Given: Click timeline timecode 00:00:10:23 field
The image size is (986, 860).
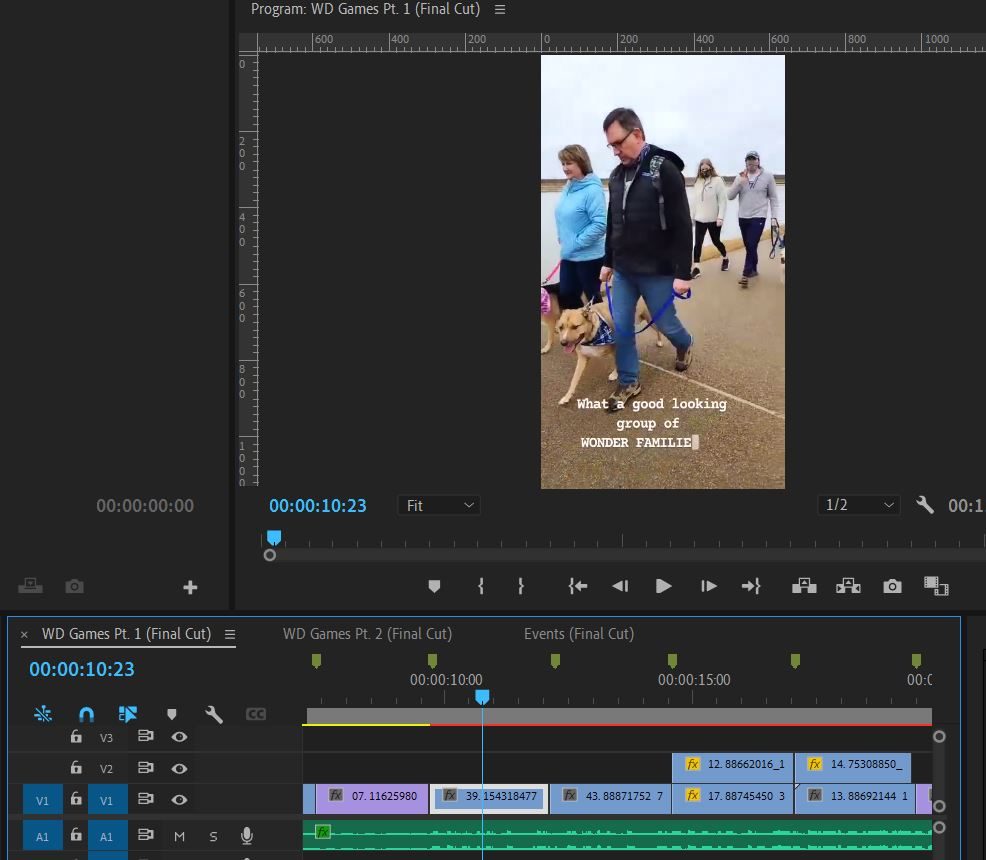Looking at the screenshot, I should (82, 669).
